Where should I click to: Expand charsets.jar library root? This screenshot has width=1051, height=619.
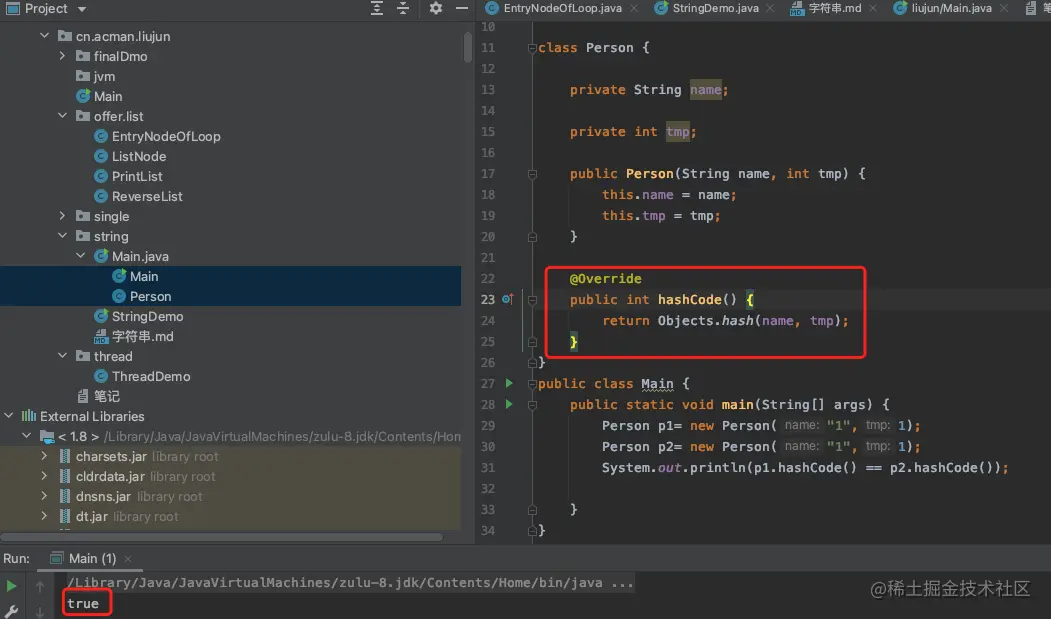(x=44, y=456)
